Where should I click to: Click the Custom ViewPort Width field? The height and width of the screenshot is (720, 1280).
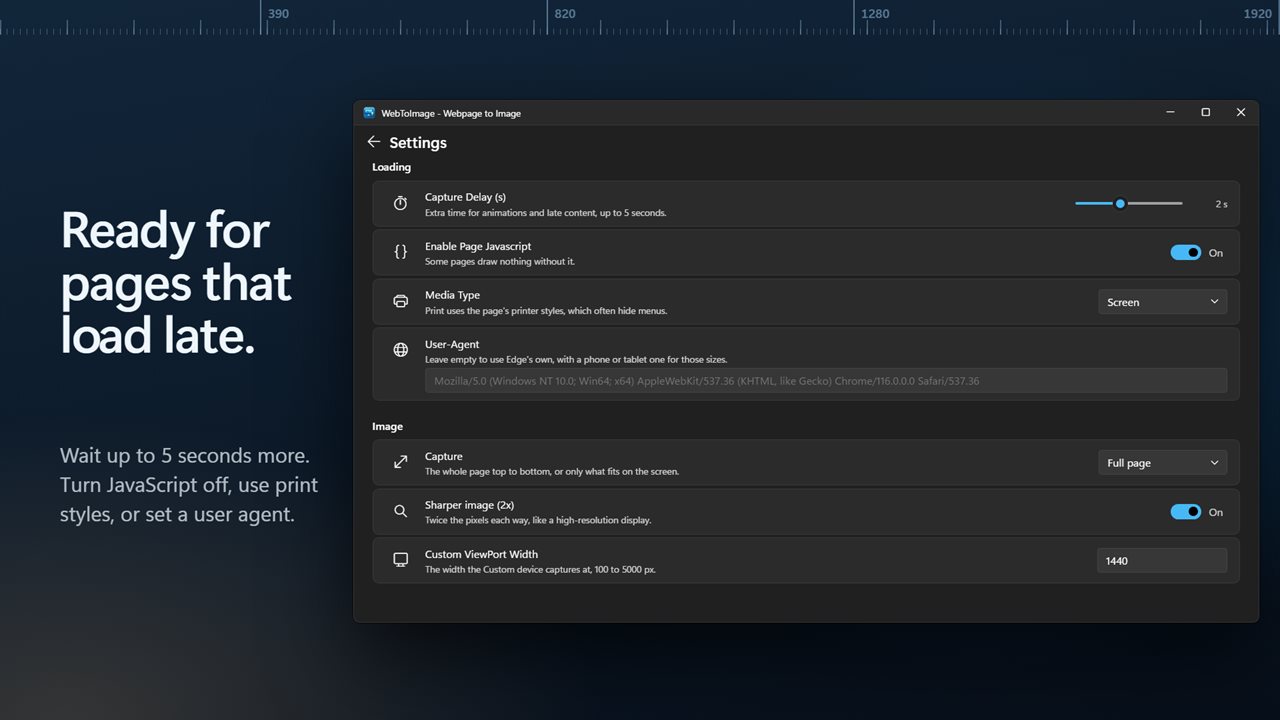[x=1162, y=561]
